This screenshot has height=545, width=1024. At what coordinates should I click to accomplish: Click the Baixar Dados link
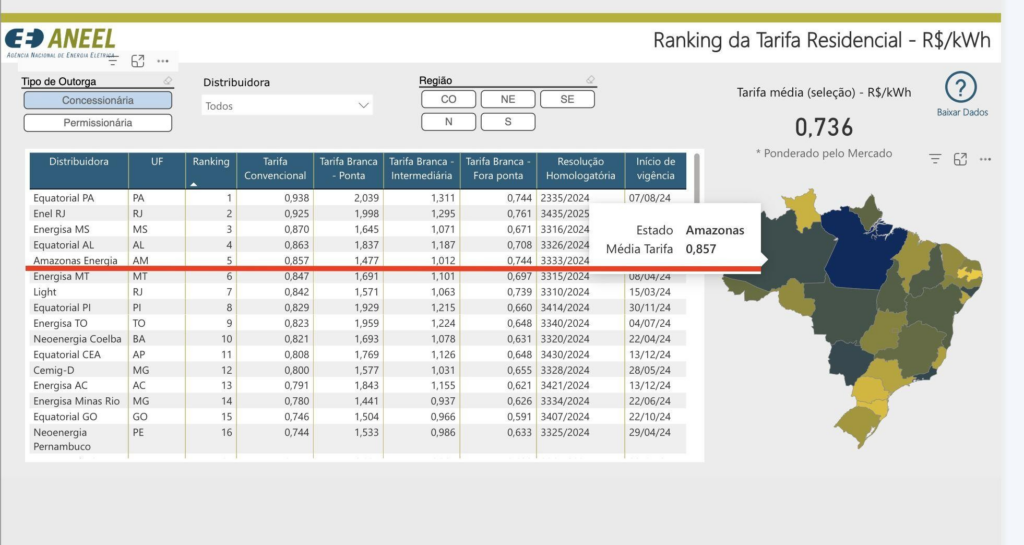click(962, 113)
